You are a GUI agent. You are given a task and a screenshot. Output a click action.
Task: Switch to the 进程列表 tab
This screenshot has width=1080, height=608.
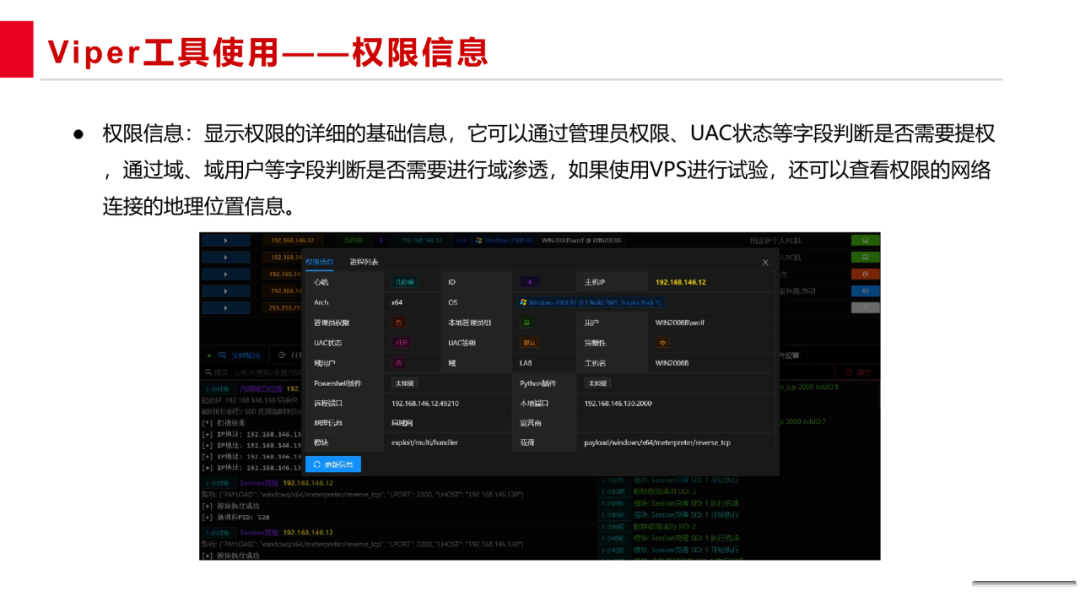tap(364, 262)
